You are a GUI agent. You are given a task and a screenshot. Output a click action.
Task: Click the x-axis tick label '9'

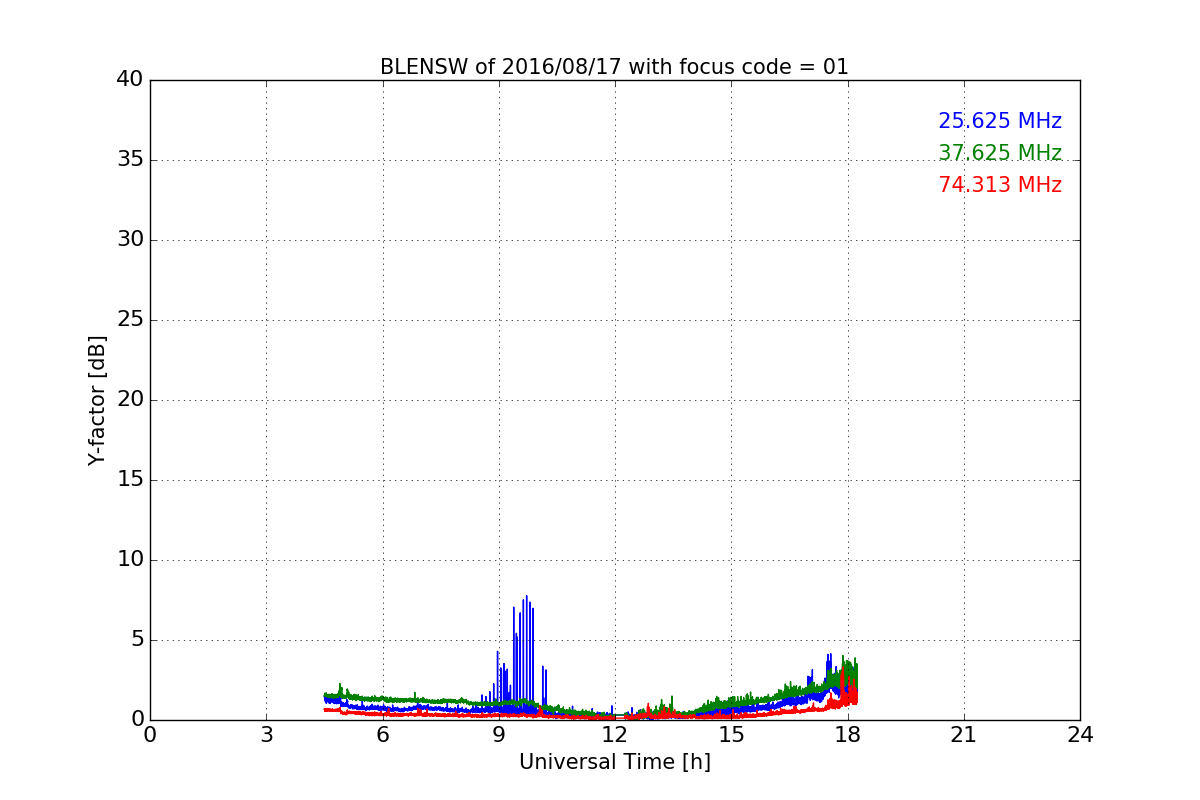(499, 735)
